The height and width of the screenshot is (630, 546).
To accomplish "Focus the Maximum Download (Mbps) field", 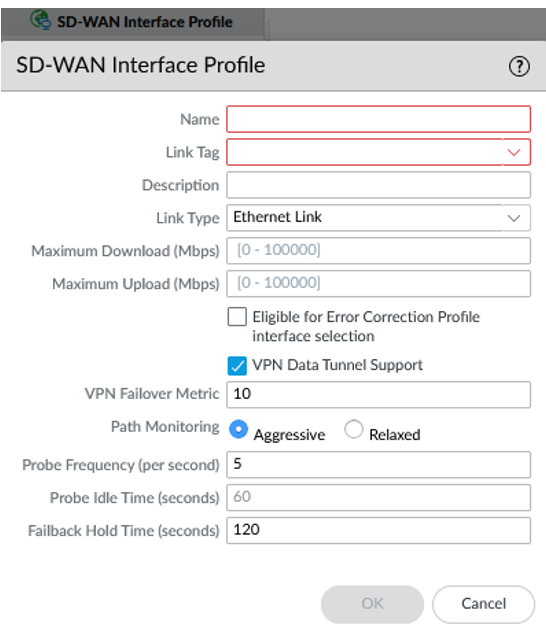I will coord(378,251).
